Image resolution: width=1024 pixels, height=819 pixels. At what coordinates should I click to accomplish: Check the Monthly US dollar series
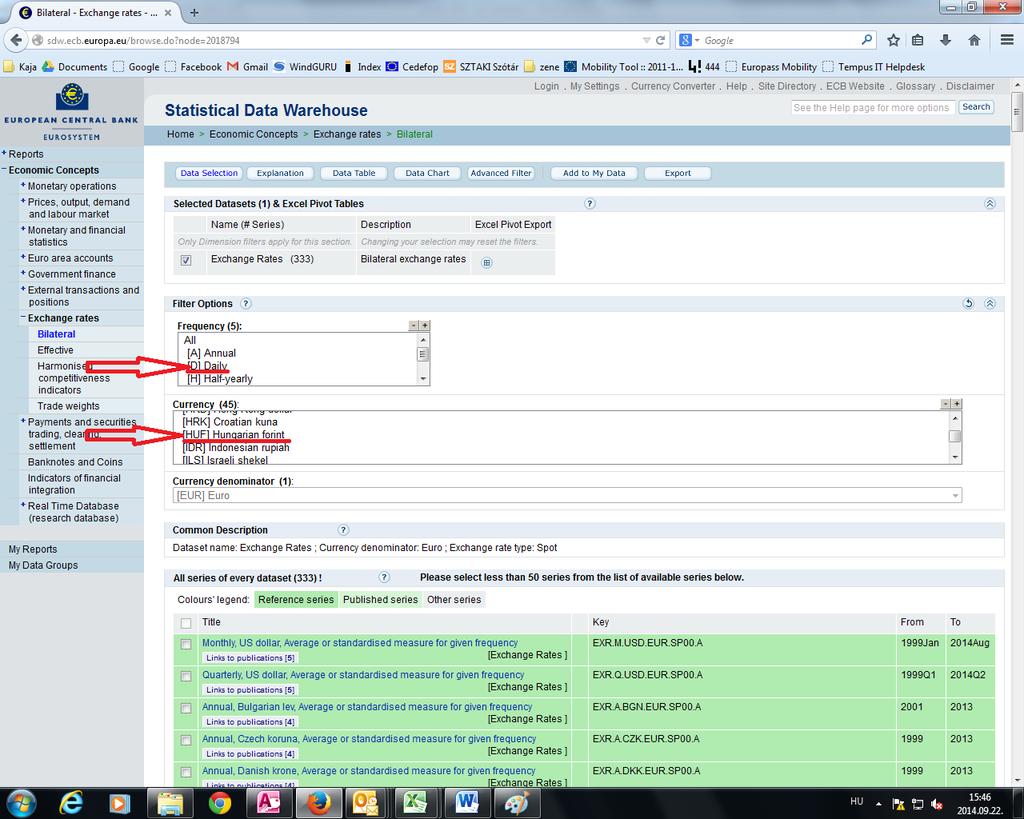(x=186, y=644)
